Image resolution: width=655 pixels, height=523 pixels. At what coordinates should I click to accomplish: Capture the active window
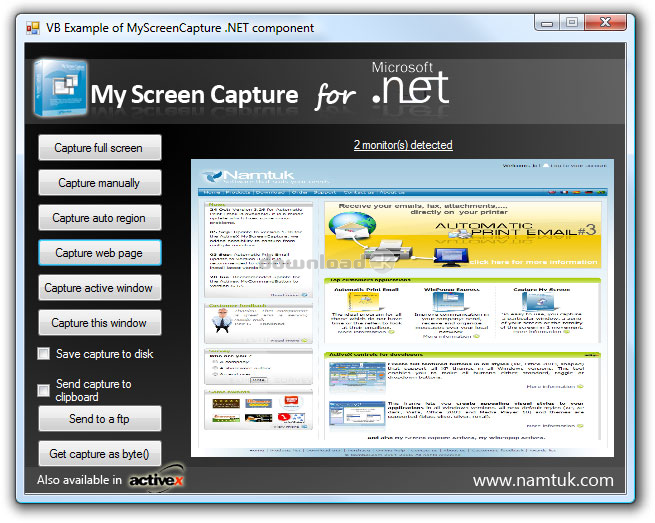[x=99, y=288]
